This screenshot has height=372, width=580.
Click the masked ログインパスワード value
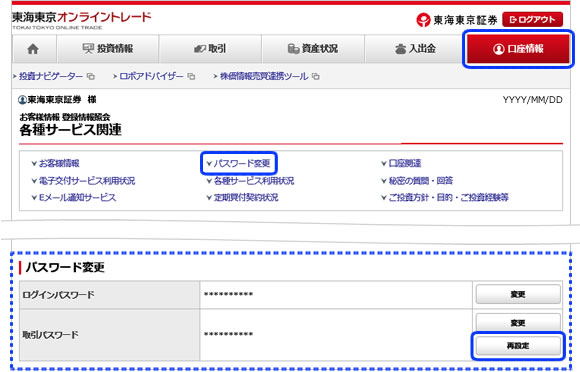click(228, 295)
